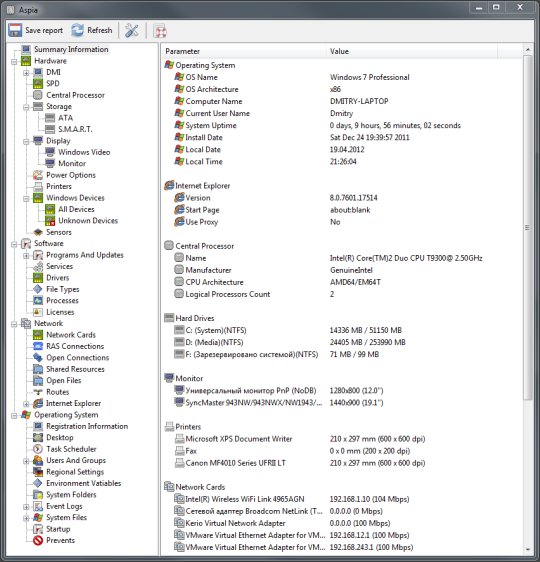Click the SPD memory chip icon
Image resolution: width=540 pixels, height=562 pixels.
(38, 84)
